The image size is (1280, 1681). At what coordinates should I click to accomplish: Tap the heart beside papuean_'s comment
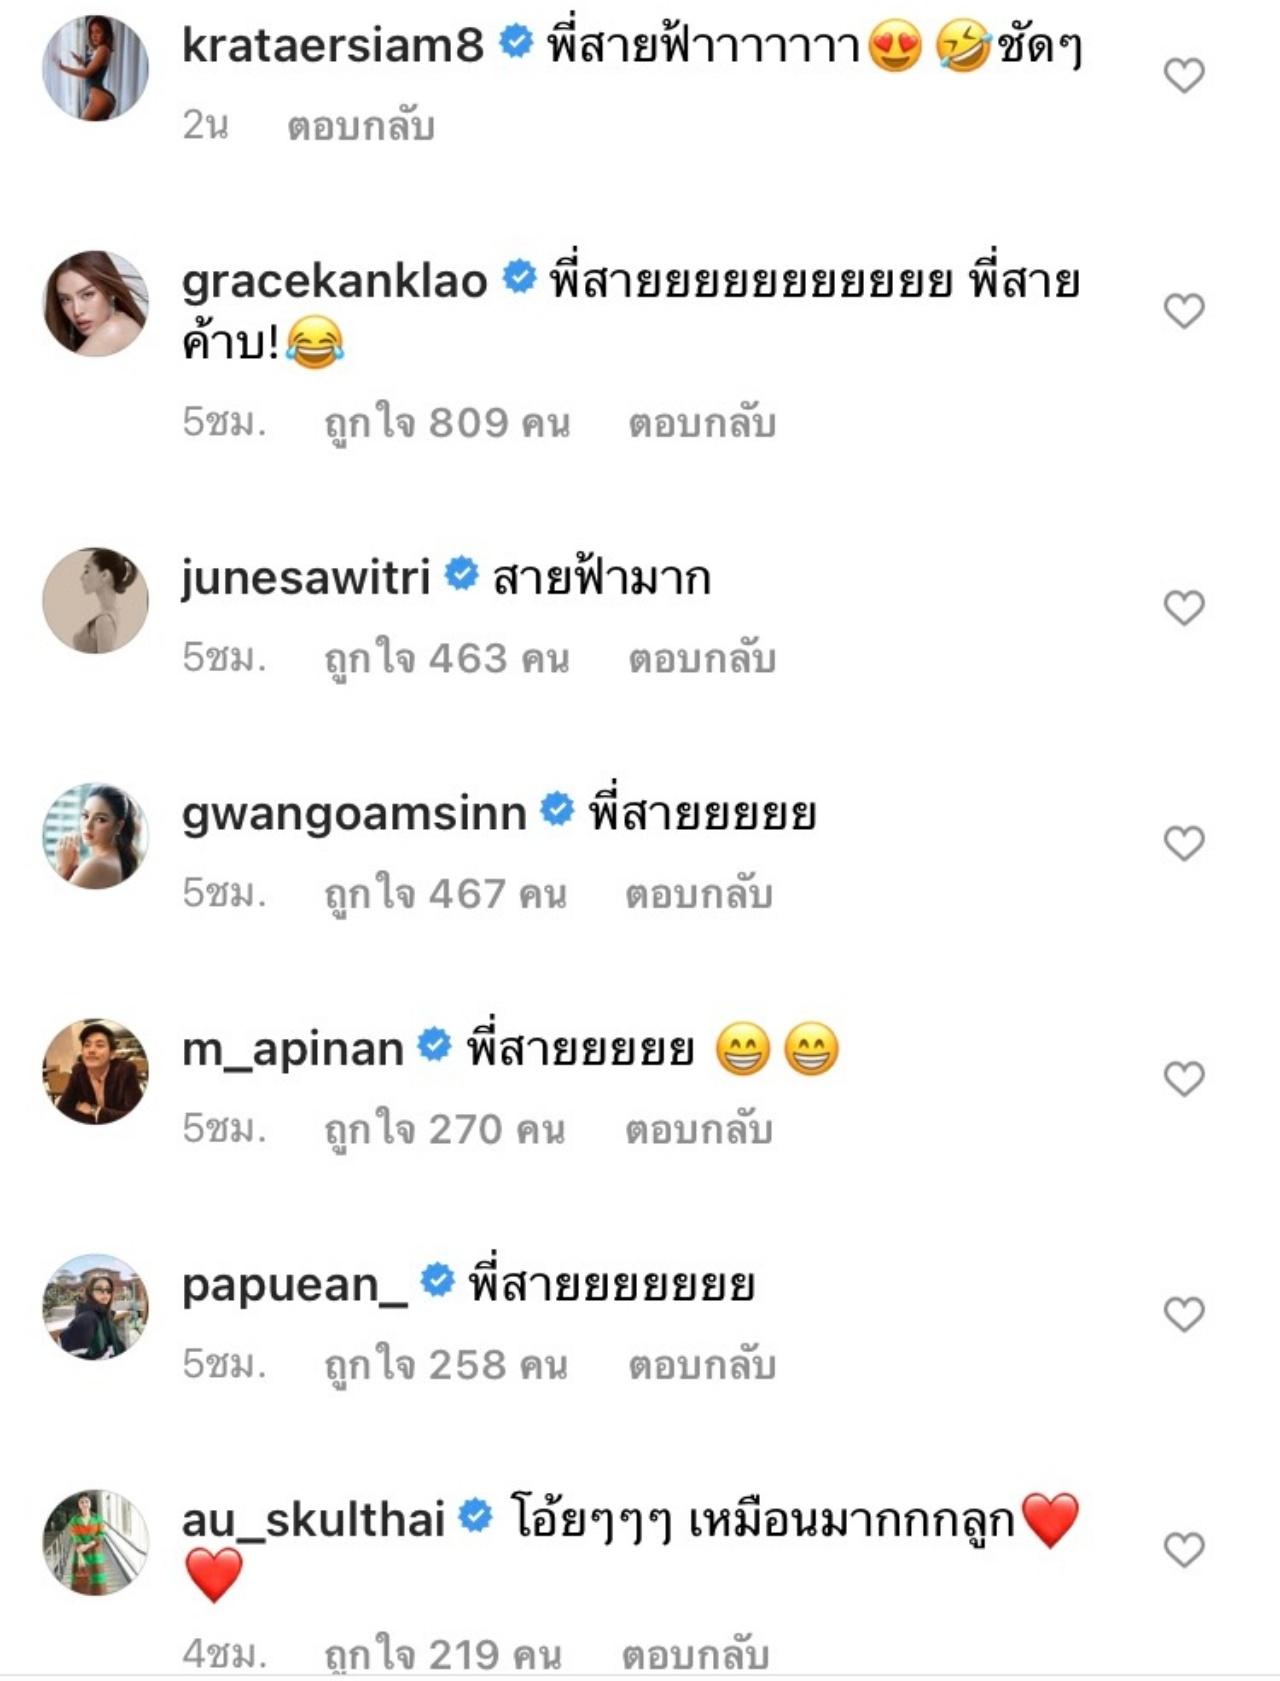[1184, 1314]
